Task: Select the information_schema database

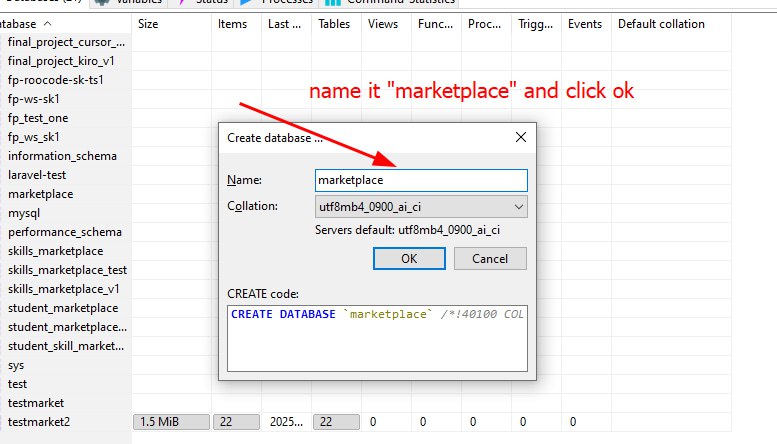Action: click(62, 156)
